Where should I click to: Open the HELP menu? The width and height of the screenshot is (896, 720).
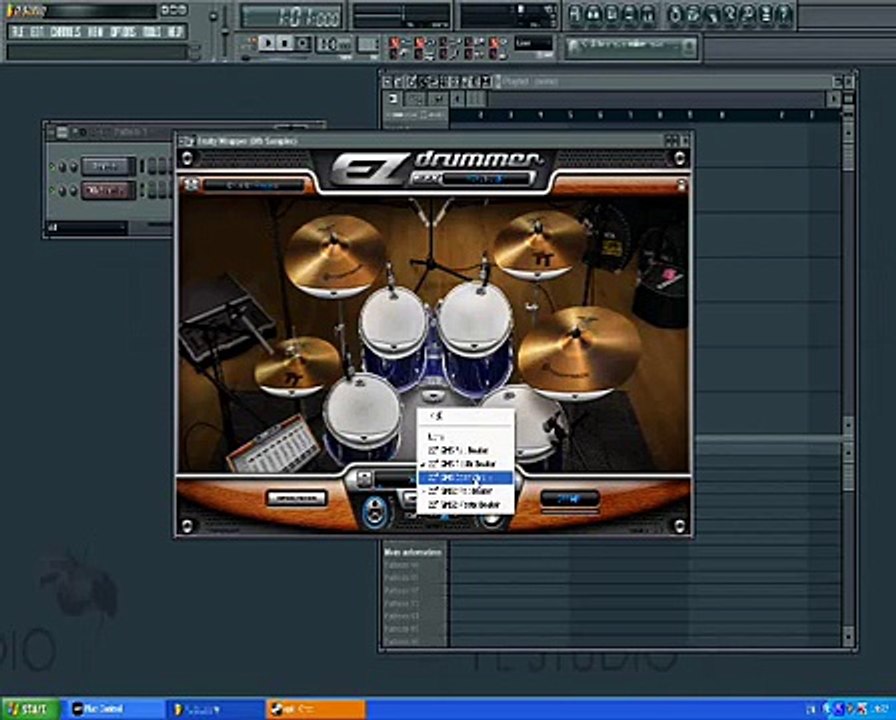(x=175, y=32)
